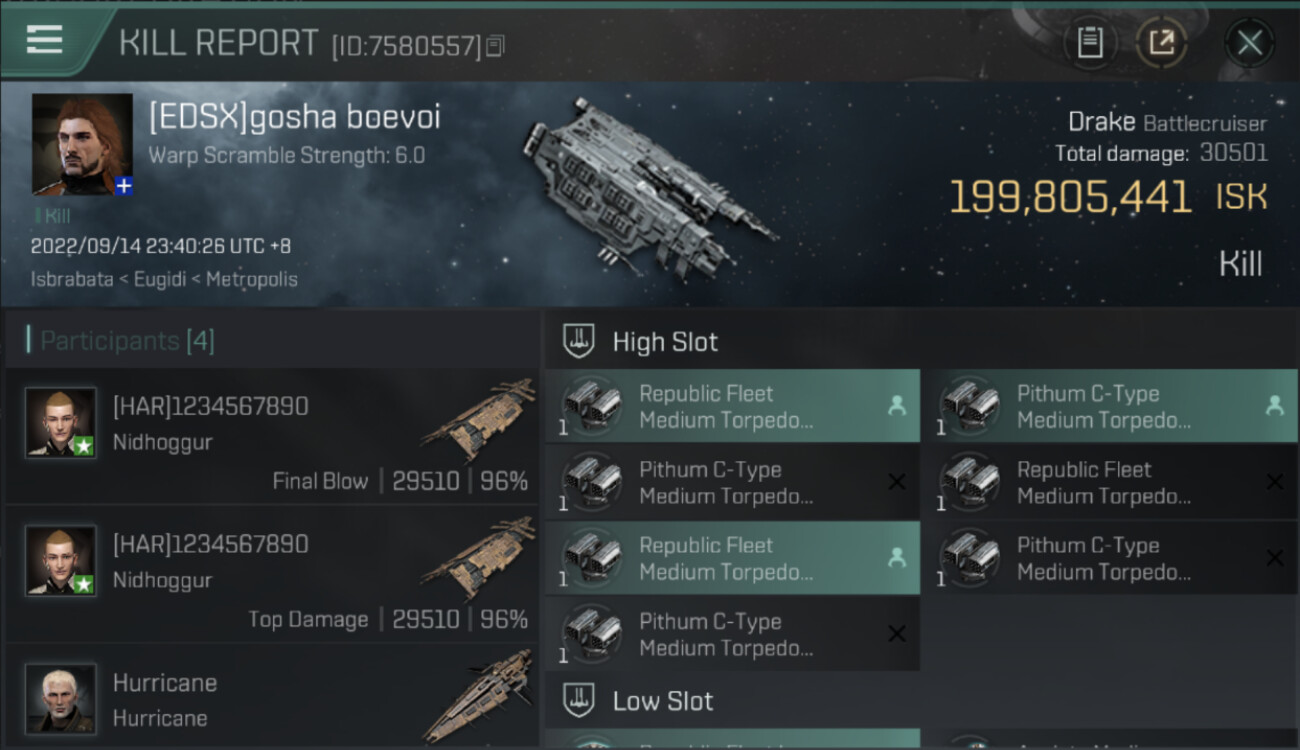Open the Final Blow Nidhoggur participant row

tap(270, 436)
